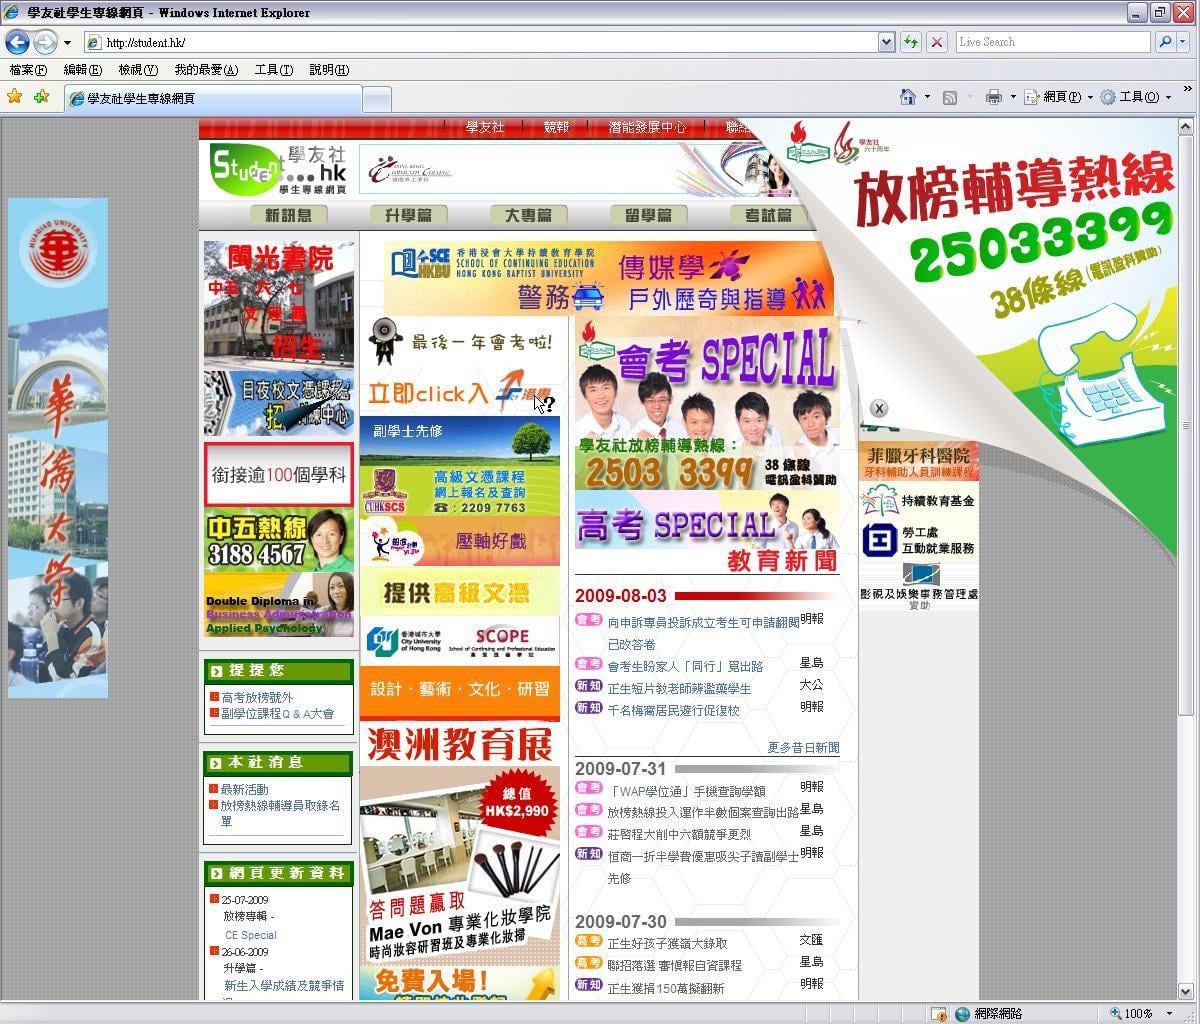This screenshot has height=1024, width=1200.
Task: Click the browser Back arrow button
Action: click(x=17, y=42)
